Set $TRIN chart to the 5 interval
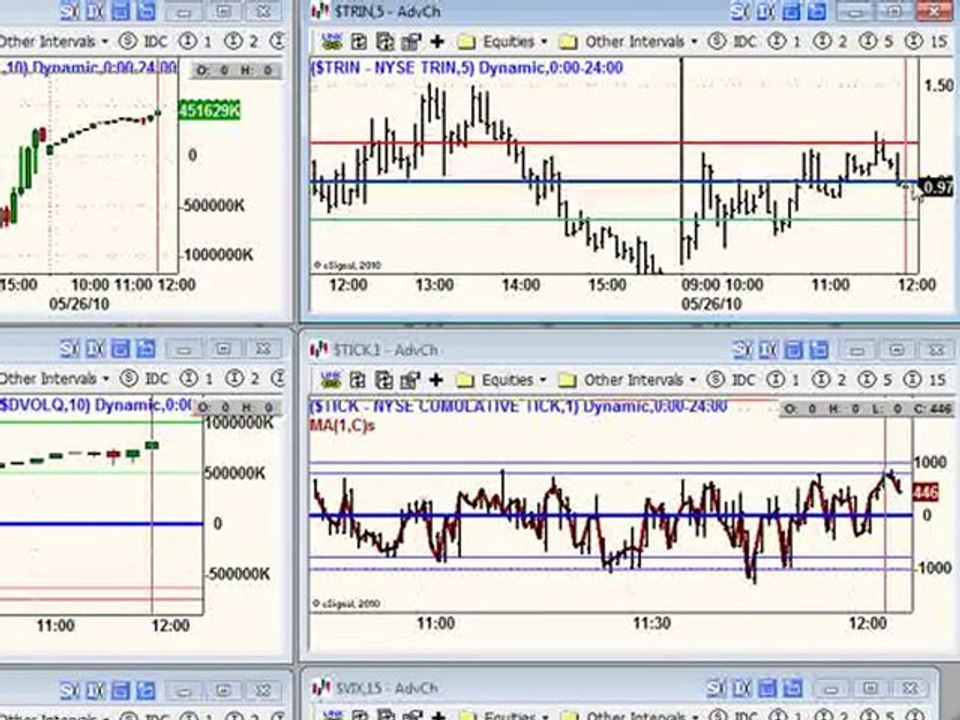Screen dimensions: 960x720 tap(876, 42)
